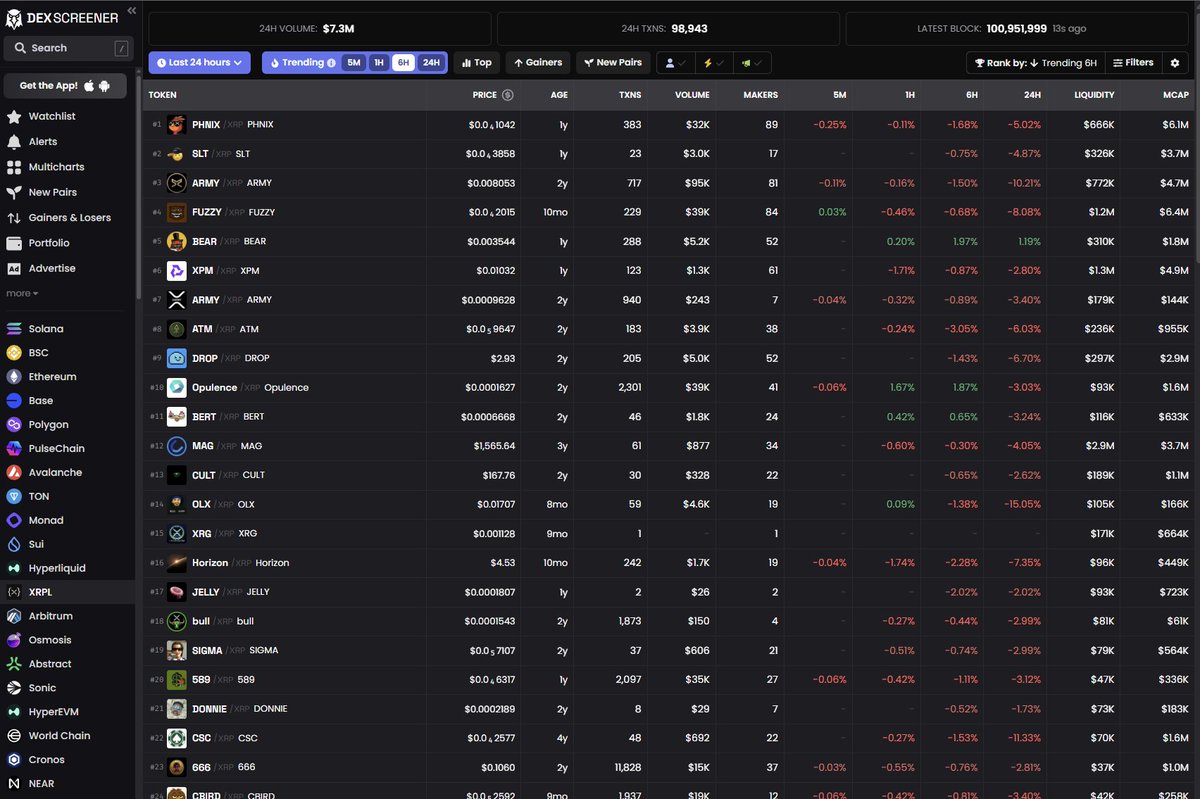Collapse the sidebar with the double-chevron icon
This screenshot has height=799, width=1200.
(132, 10)
